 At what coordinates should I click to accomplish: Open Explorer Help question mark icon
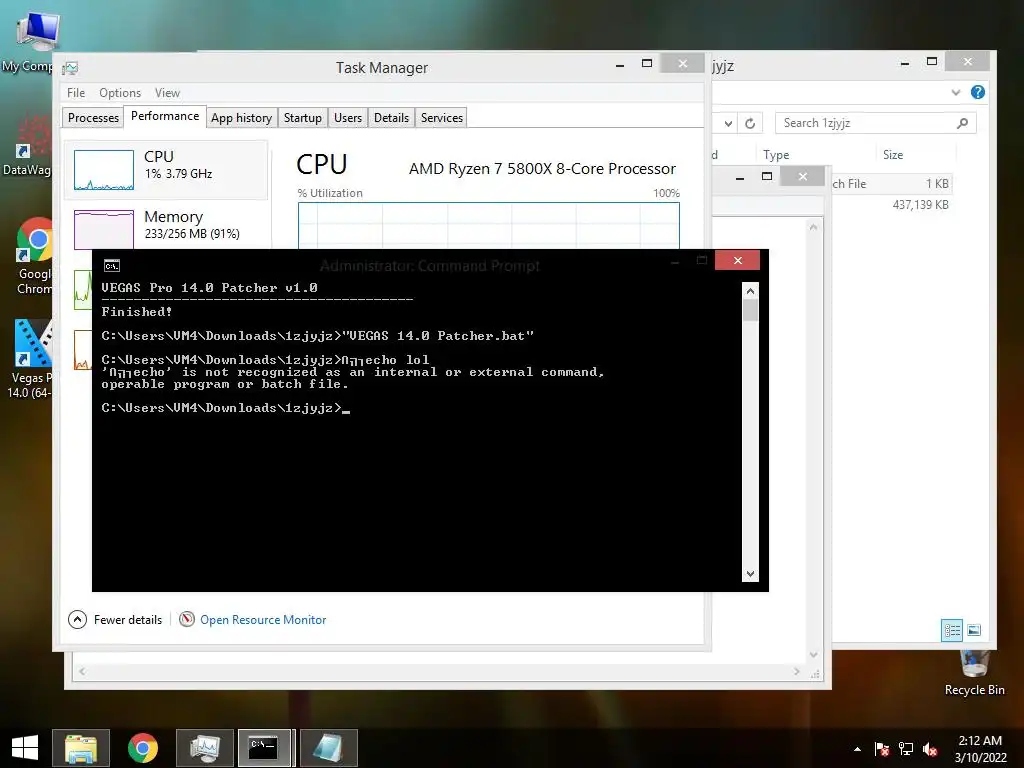pyautogui.click(x=978, y=92)
